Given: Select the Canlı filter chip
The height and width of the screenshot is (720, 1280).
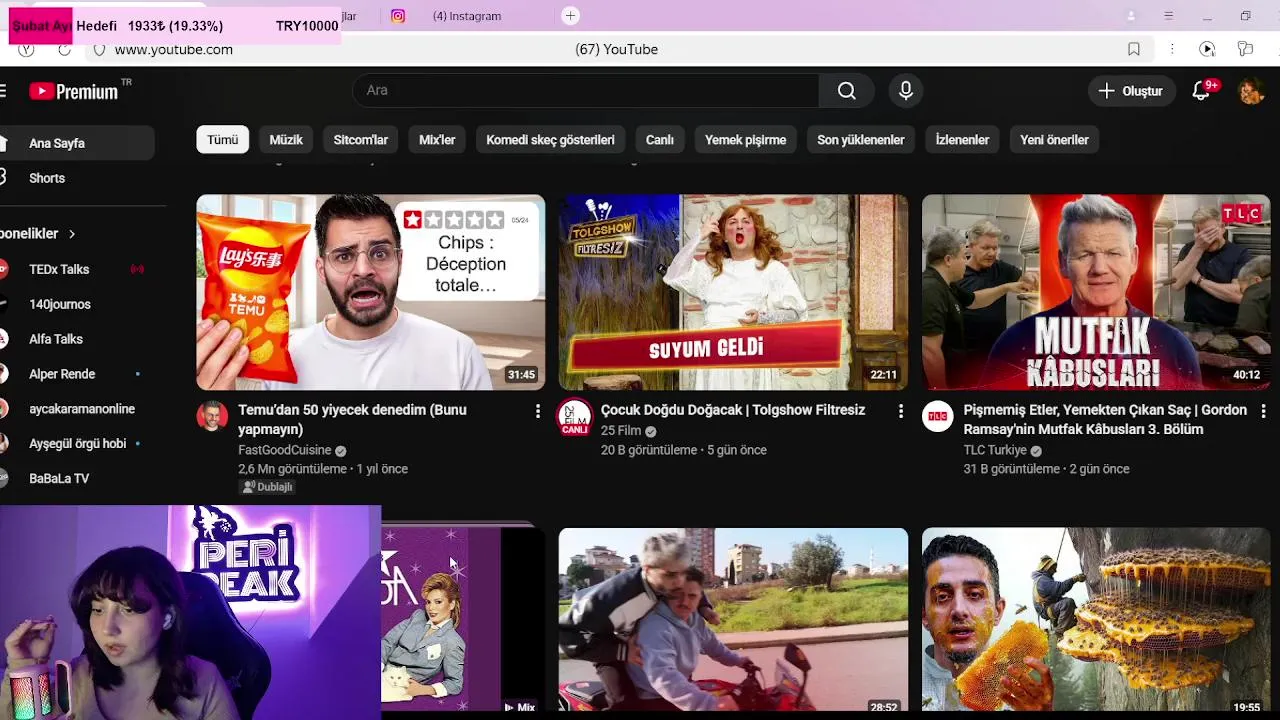Looking at the screenshot, I should (x=660, y=140).
